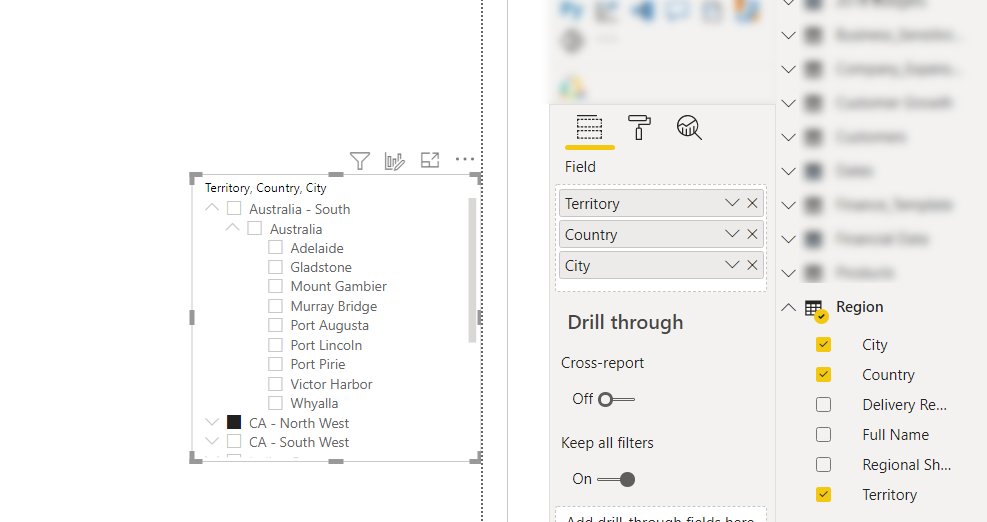Image resolution: width=987 pixels, height=522 pixels.
Task: Click the Drill through heading
Action: 625,322
